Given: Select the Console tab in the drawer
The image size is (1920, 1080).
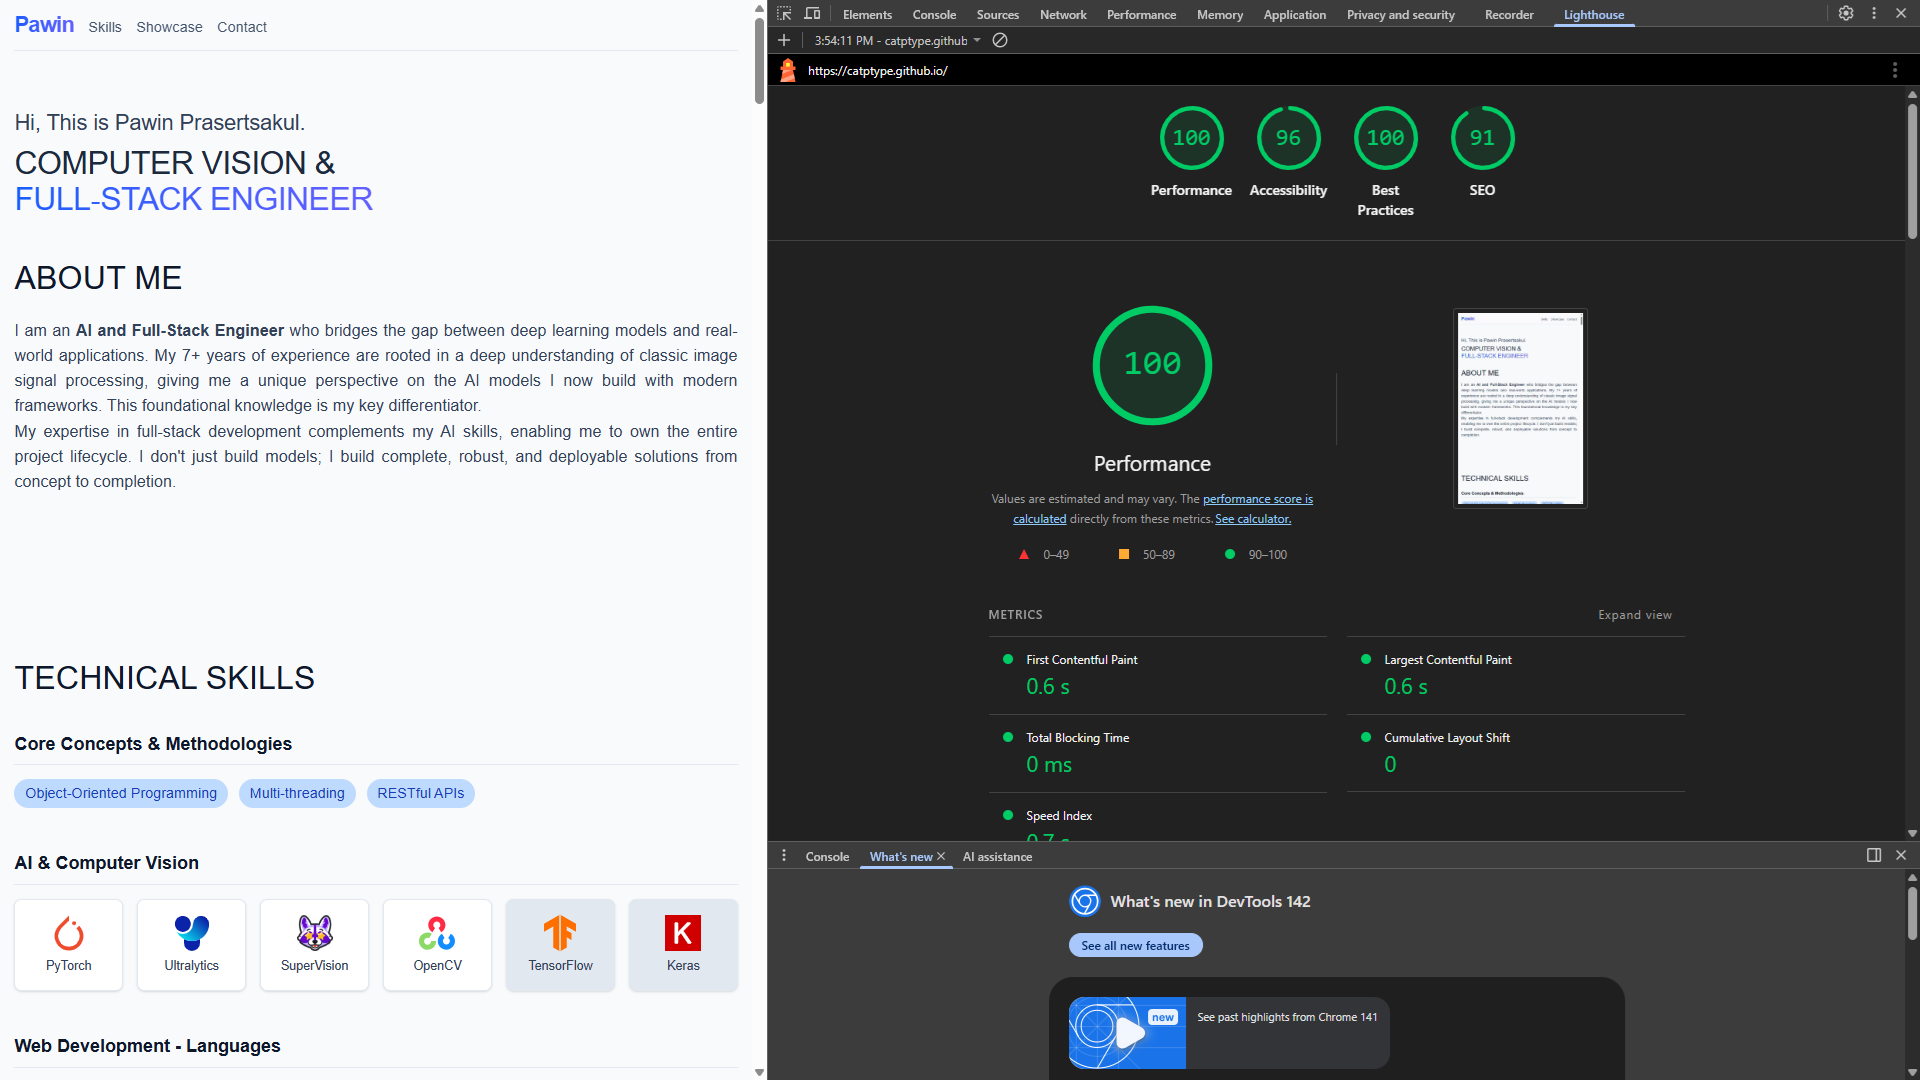Looking at the screenshot, I should 827,857.
